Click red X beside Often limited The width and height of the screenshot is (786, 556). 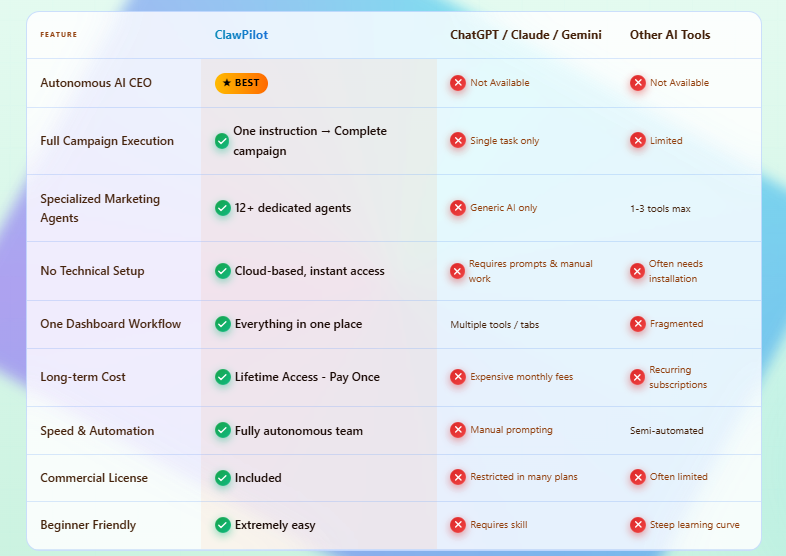click(638, 477)
